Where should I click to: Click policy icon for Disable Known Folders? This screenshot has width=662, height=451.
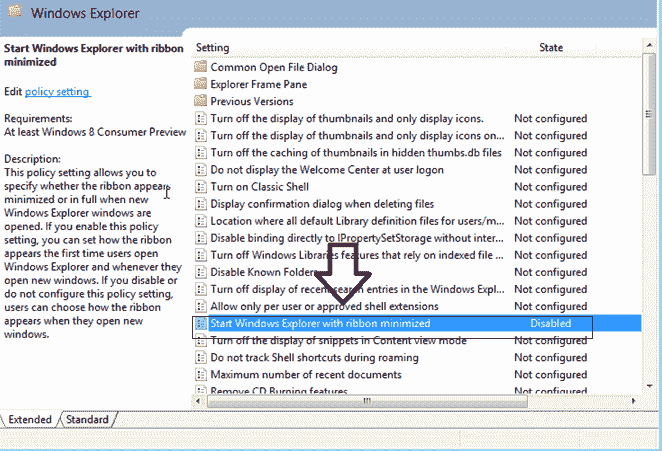(x=201, y=272)
